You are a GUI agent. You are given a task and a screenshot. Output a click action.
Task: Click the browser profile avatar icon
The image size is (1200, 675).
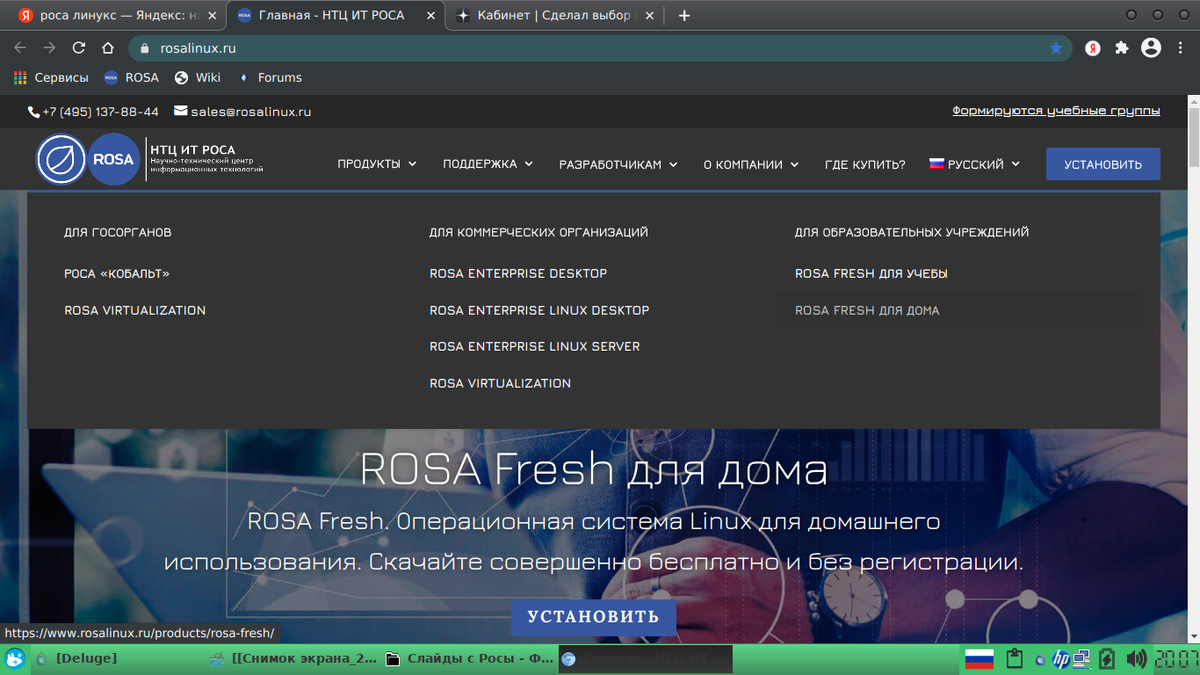tap(1150, 47)
